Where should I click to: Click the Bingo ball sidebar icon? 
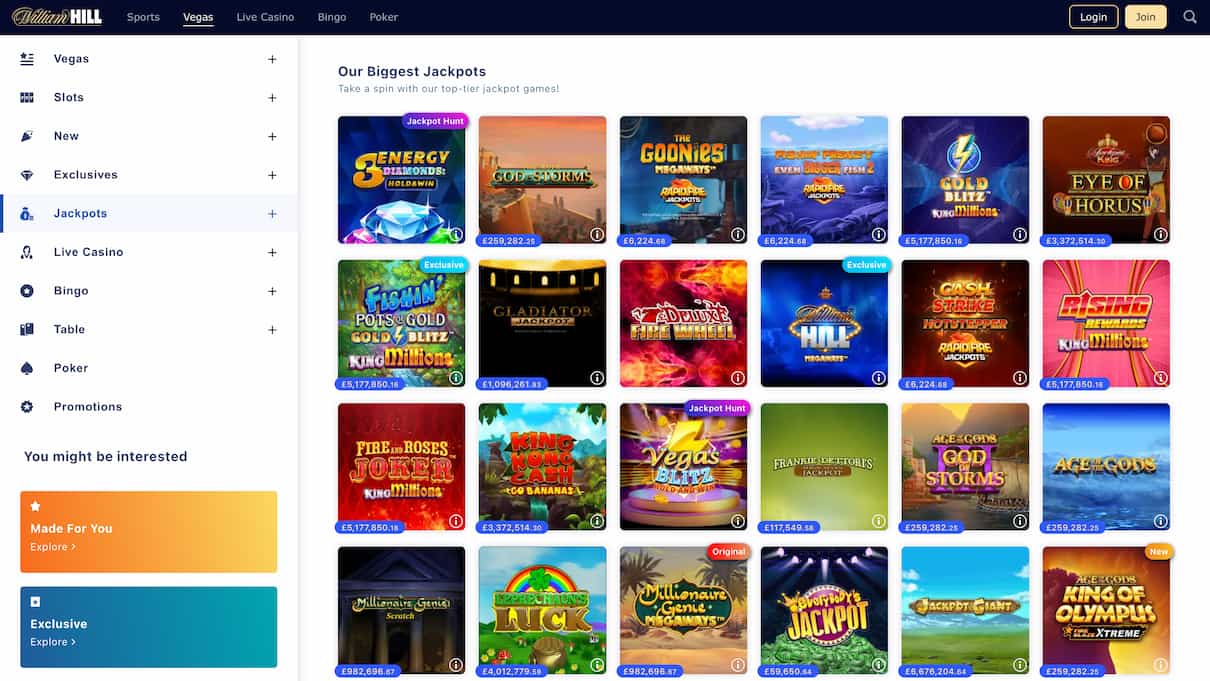click(x=27, y=291)
